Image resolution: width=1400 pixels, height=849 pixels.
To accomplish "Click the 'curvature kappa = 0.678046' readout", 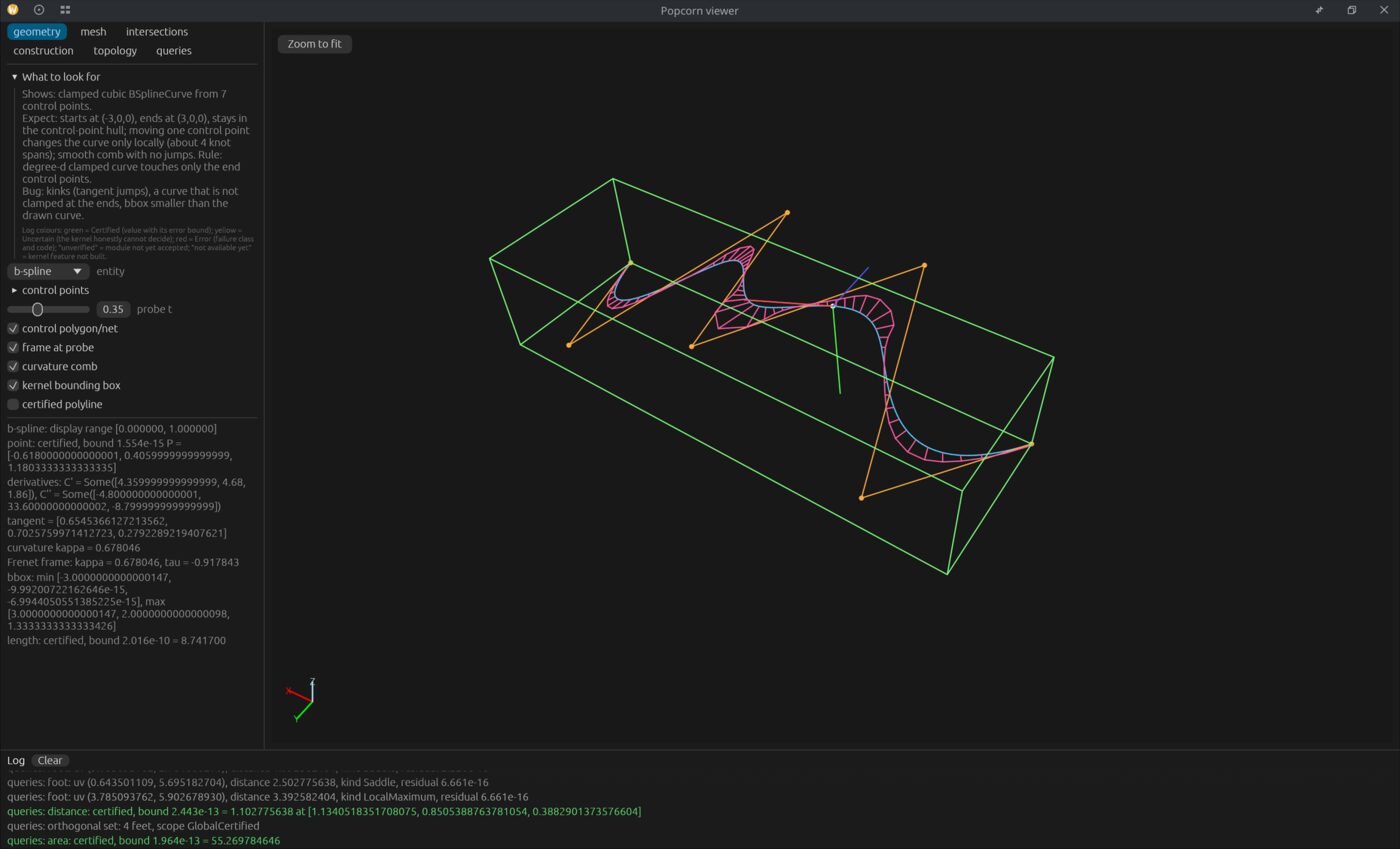I will [x=74, y=548].
